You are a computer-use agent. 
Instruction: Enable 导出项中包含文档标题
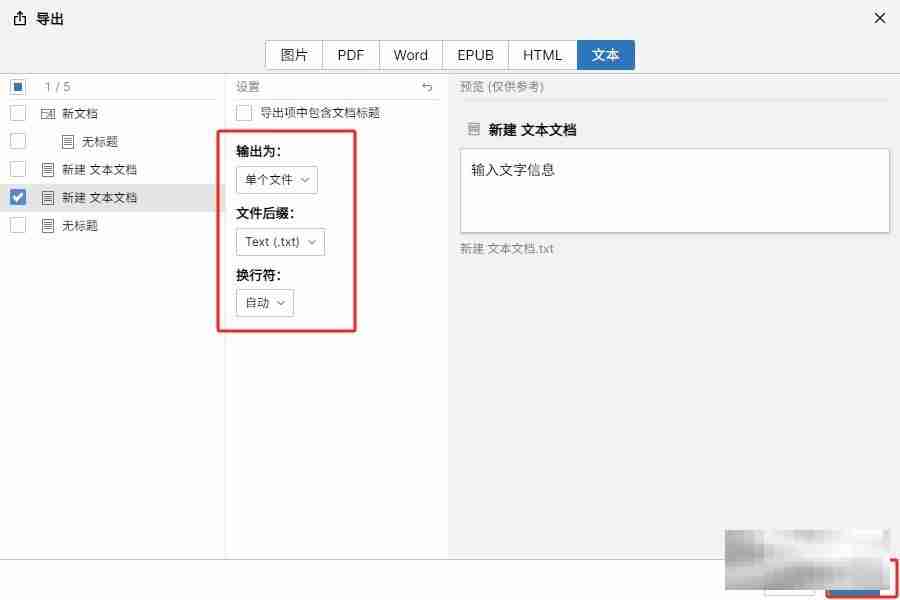[x=243, y=113]
